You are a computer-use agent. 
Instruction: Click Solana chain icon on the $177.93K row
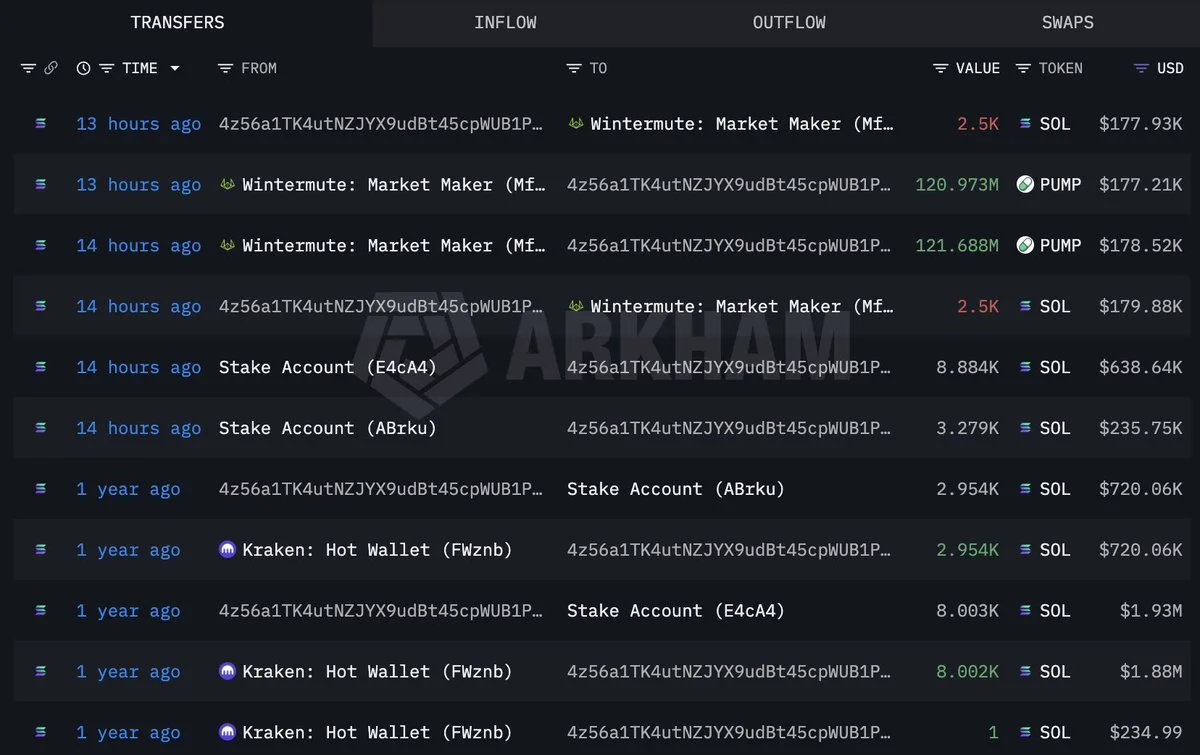40,124
